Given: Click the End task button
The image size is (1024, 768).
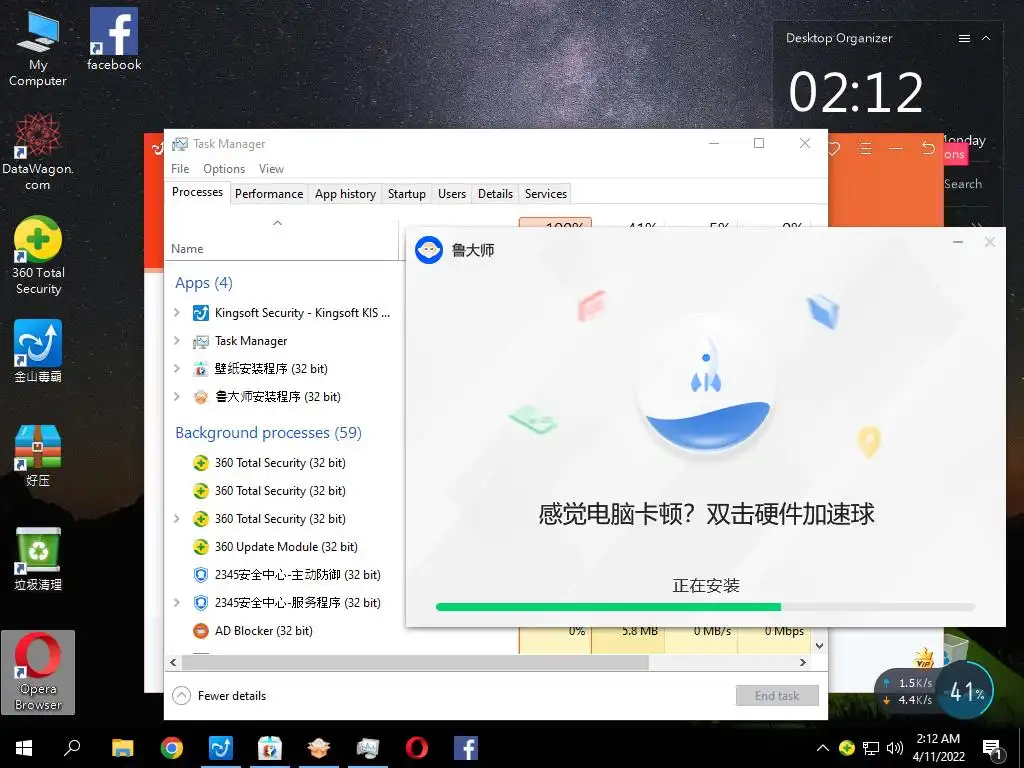Looking at the screenshot, I should 777,696.
